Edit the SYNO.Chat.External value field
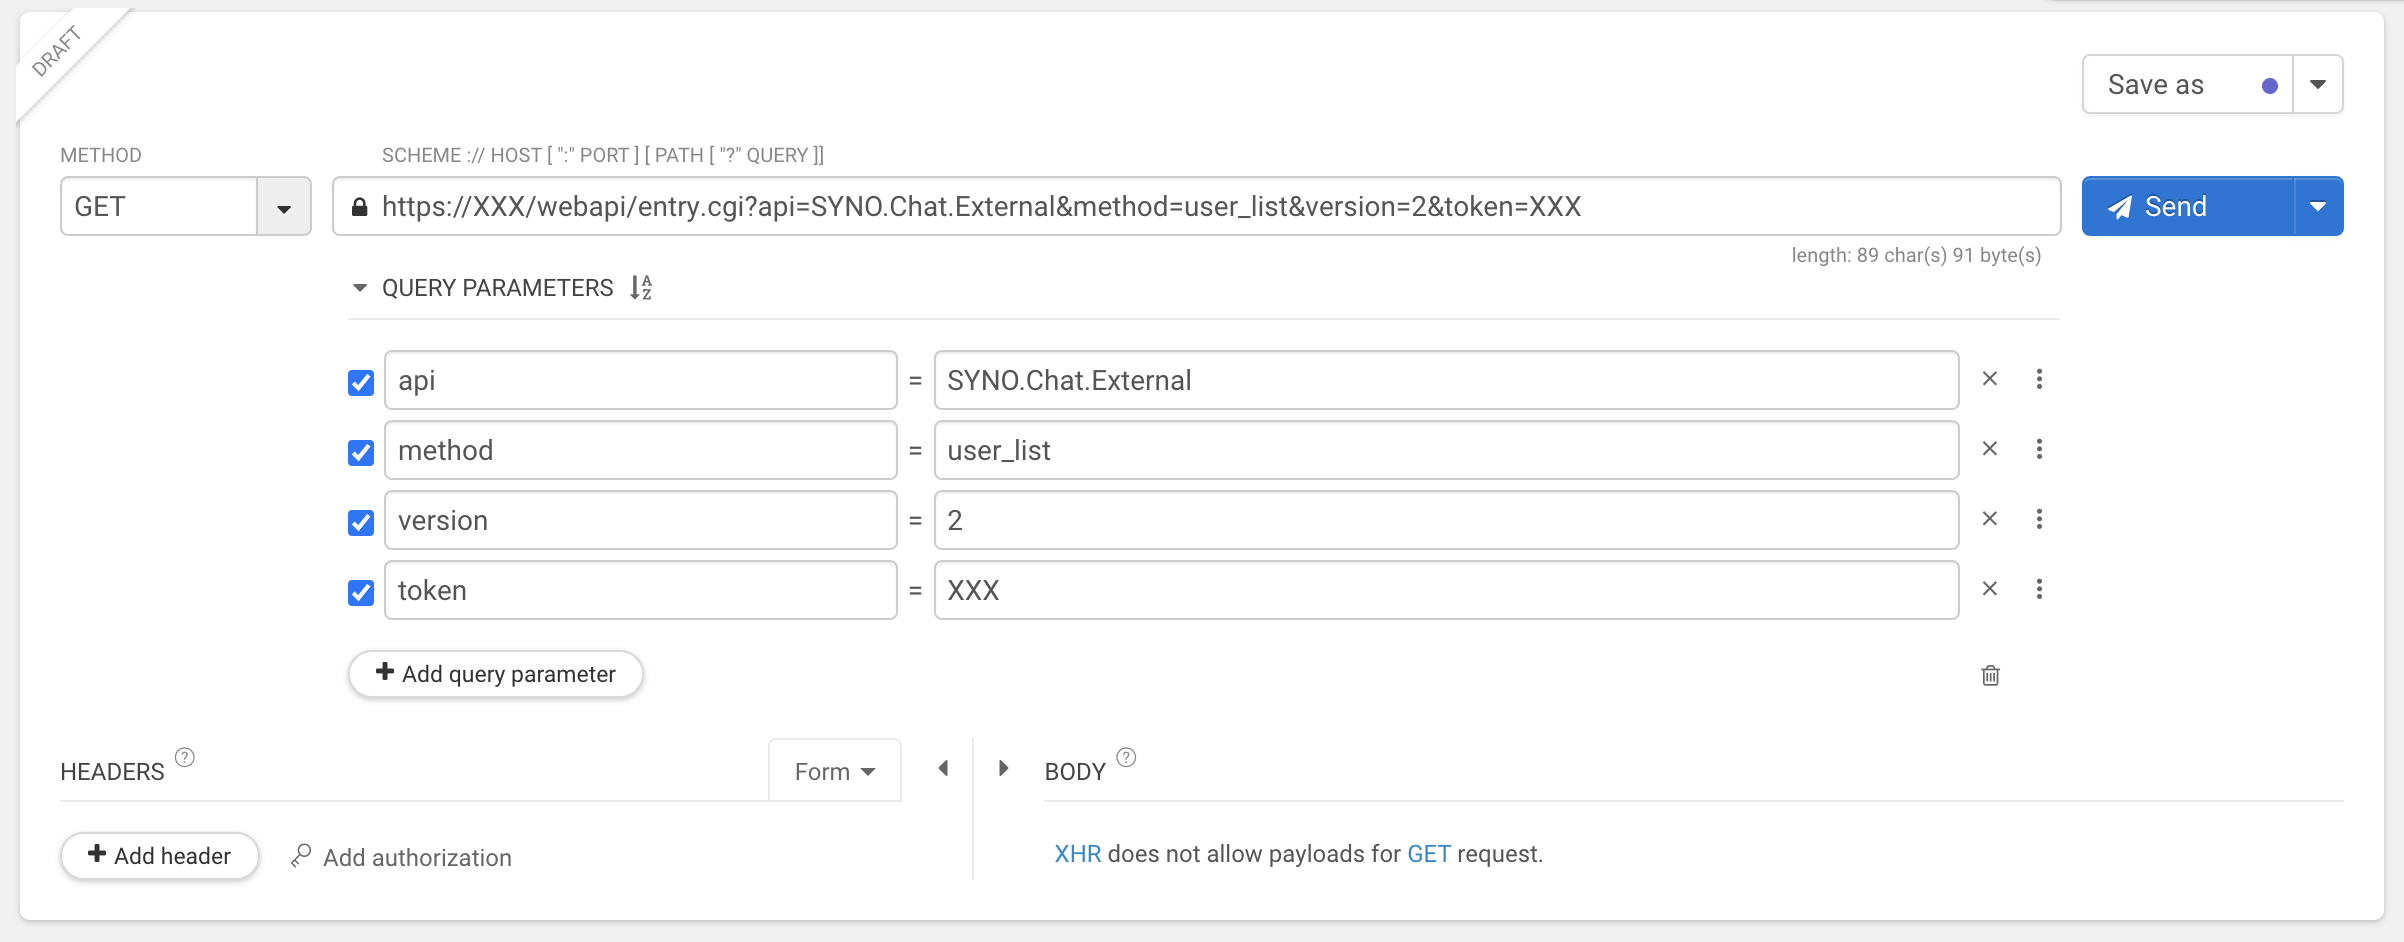The width and height of the screenshot is (2404, 942). (x=1446, y=380)
